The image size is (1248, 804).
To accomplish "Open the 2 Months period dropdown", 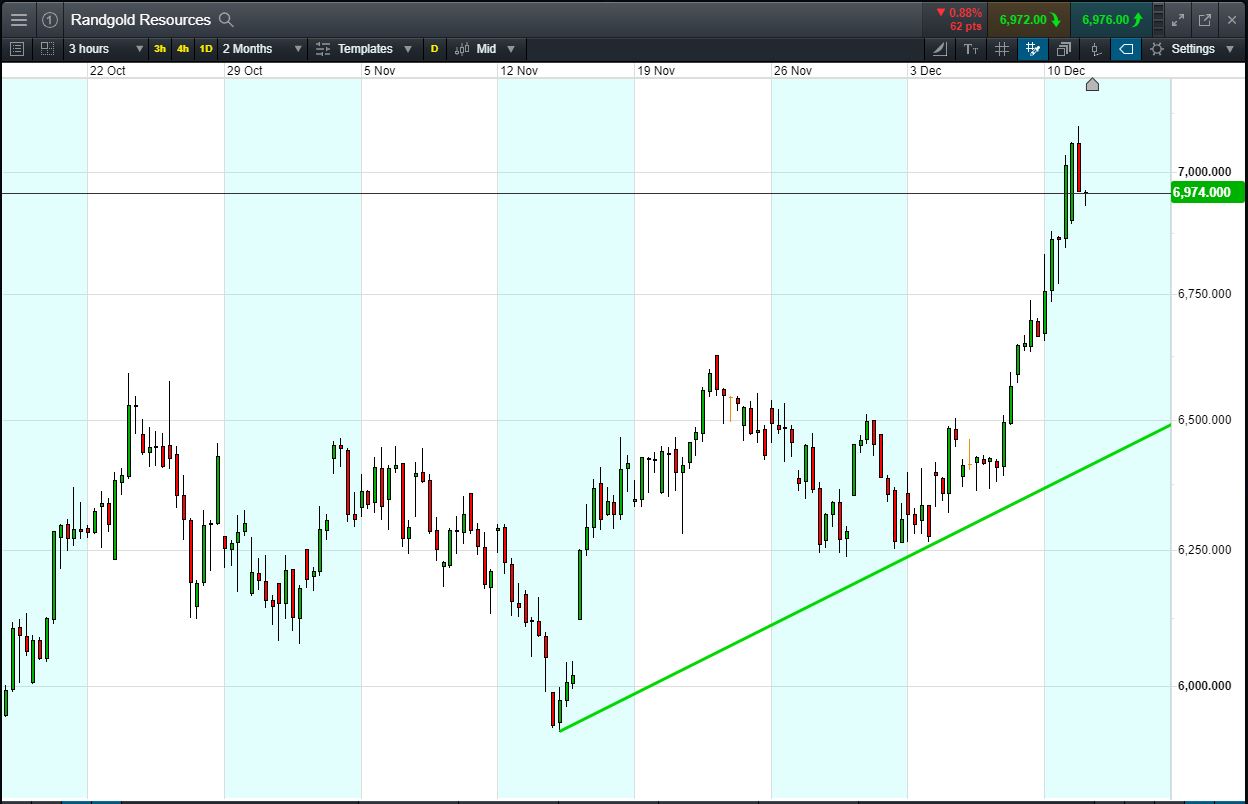I will pyautogui.click(x=262, y=48).
